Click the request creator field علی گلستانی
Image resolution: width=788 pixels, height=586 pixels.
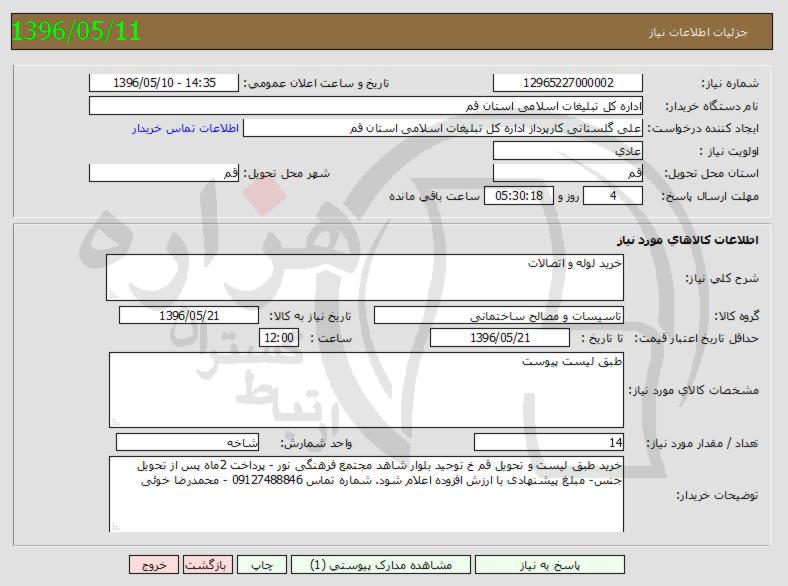coord(443,128)
